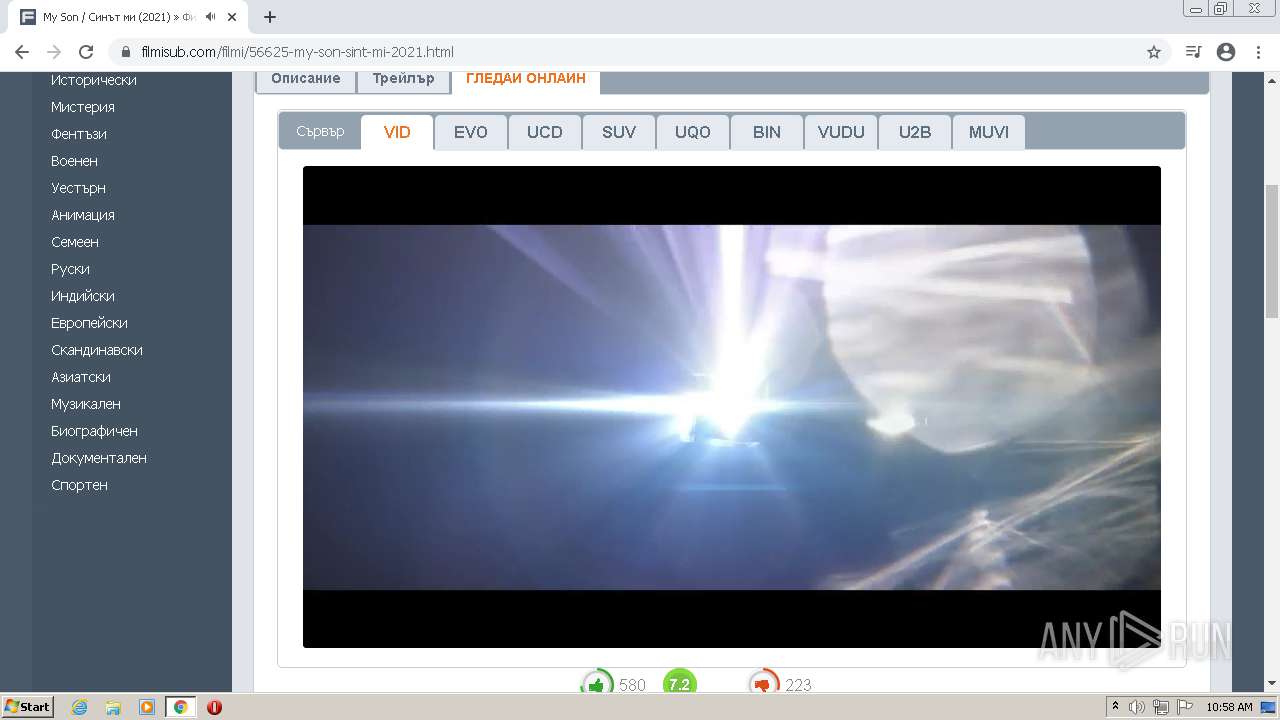
Task: Open Европейски category link
Action: (x=89, y=323)
